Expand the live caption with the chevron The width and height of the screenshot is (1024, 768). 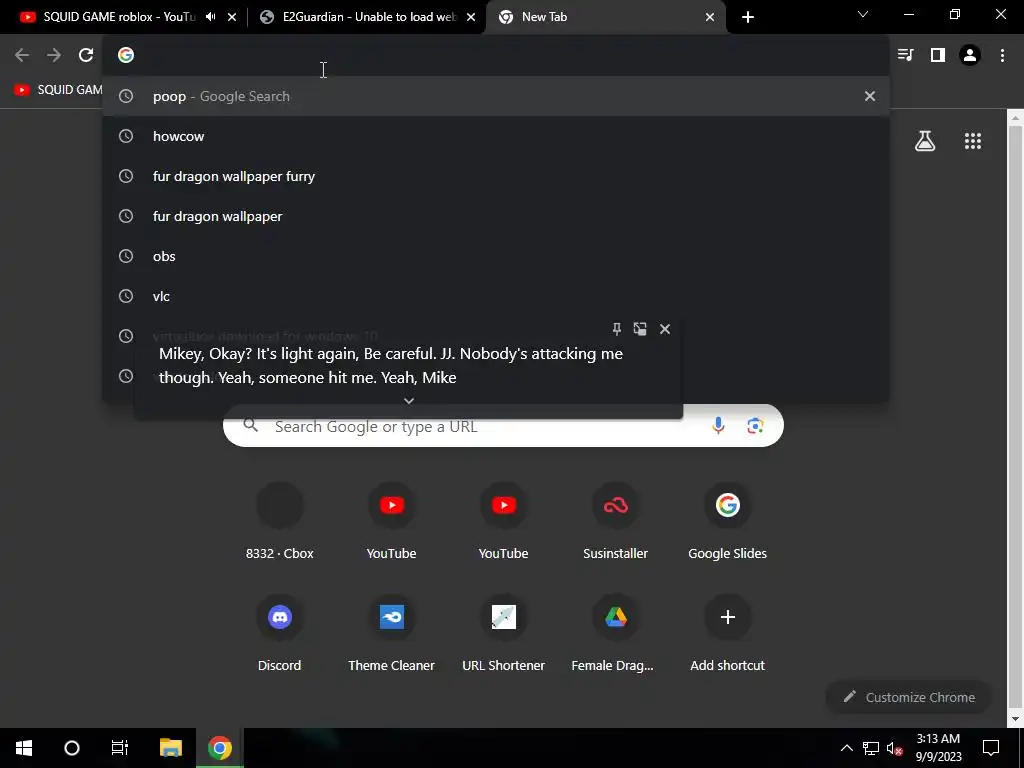click(x=409, y=400)
